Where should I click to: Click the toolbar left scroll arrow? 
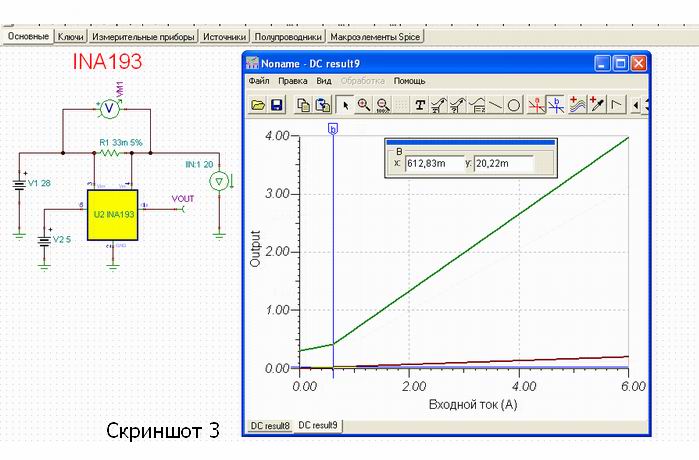coord(636,106)
